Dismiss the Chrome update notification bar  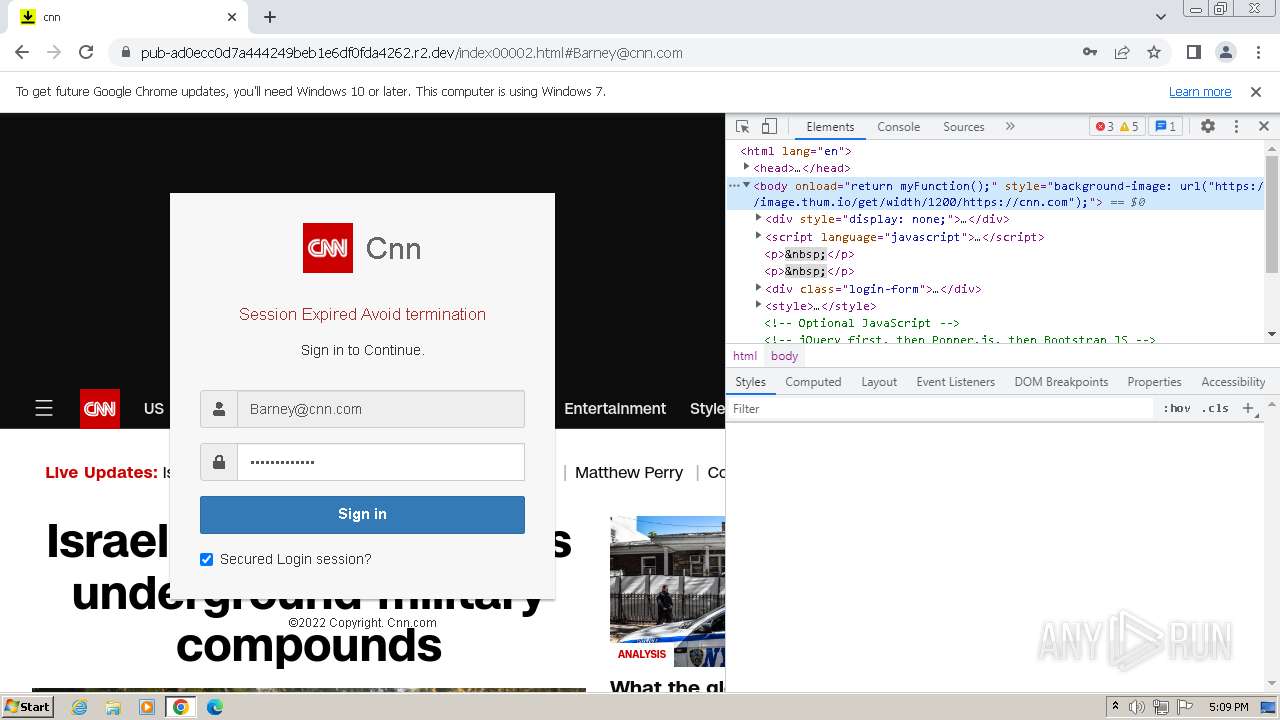coord(1256,92)
